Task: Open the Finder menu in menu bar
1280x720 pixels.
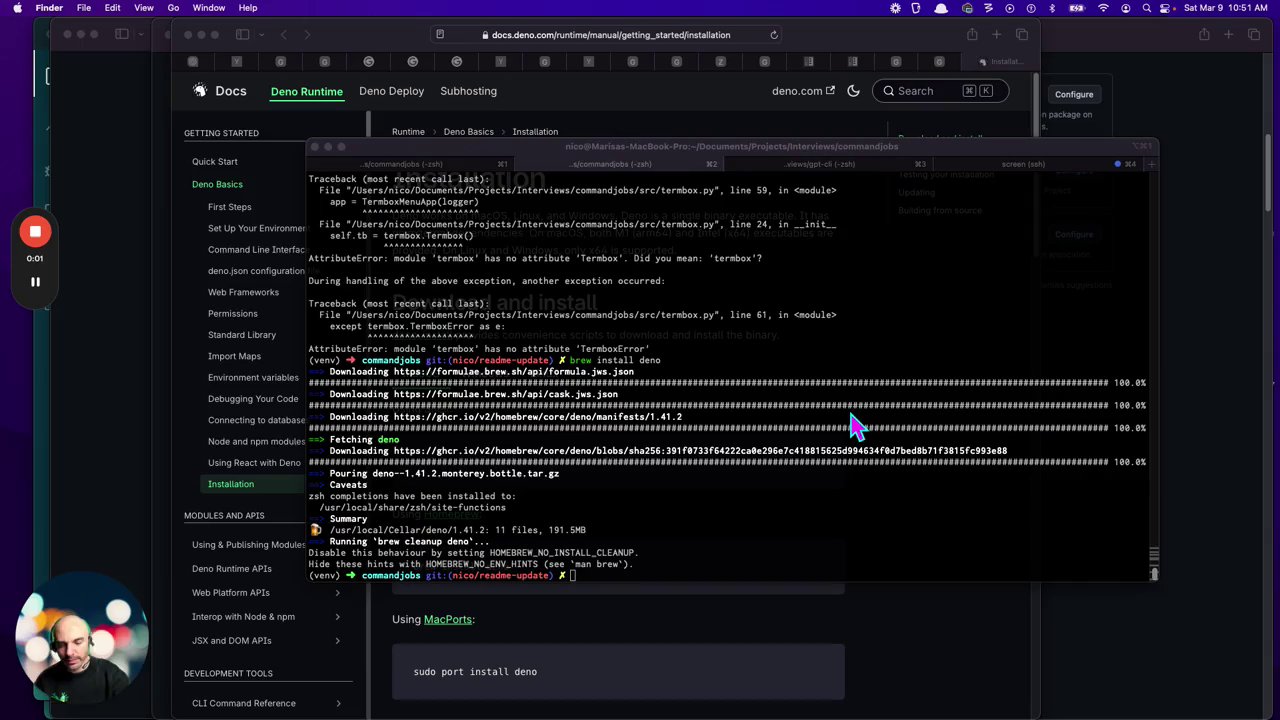Action: point(49,8)
